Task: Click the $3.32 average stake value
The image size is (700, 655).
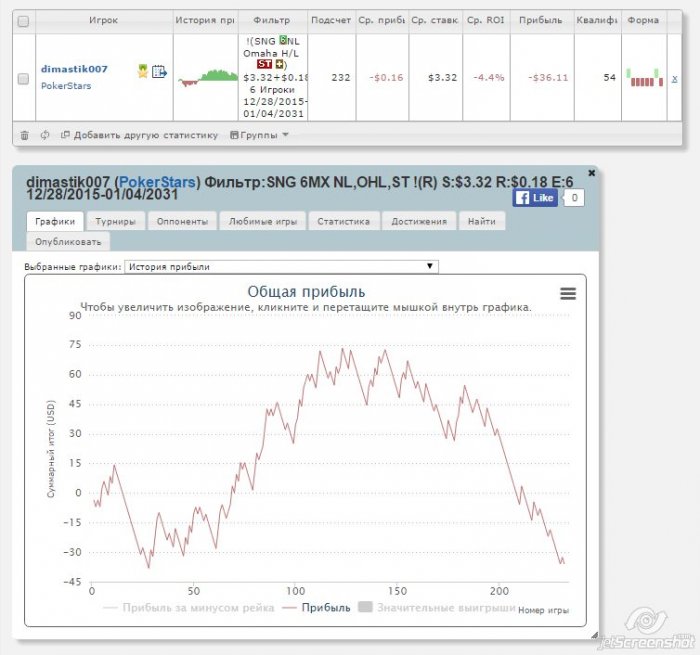Action: (x=442, y=78)
